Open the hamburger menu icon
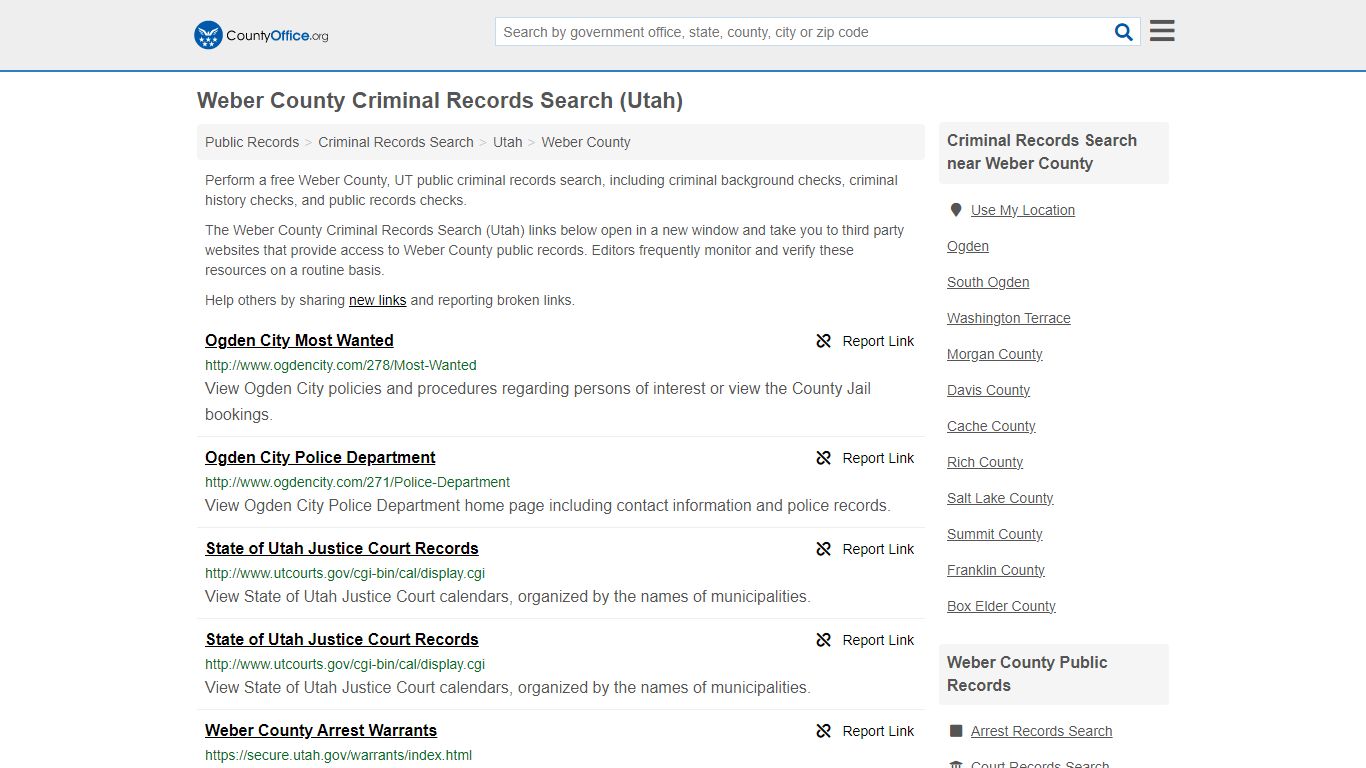The width and height of the screenshot is (1366, 768). (1162, 31)
